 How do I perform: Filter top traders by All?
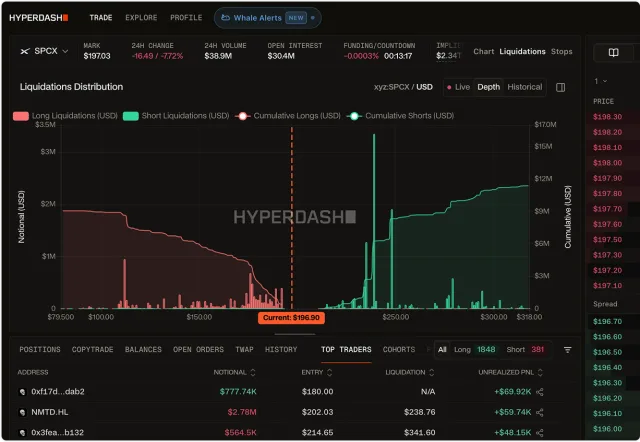pyautogui.click(x=442, y=350)
